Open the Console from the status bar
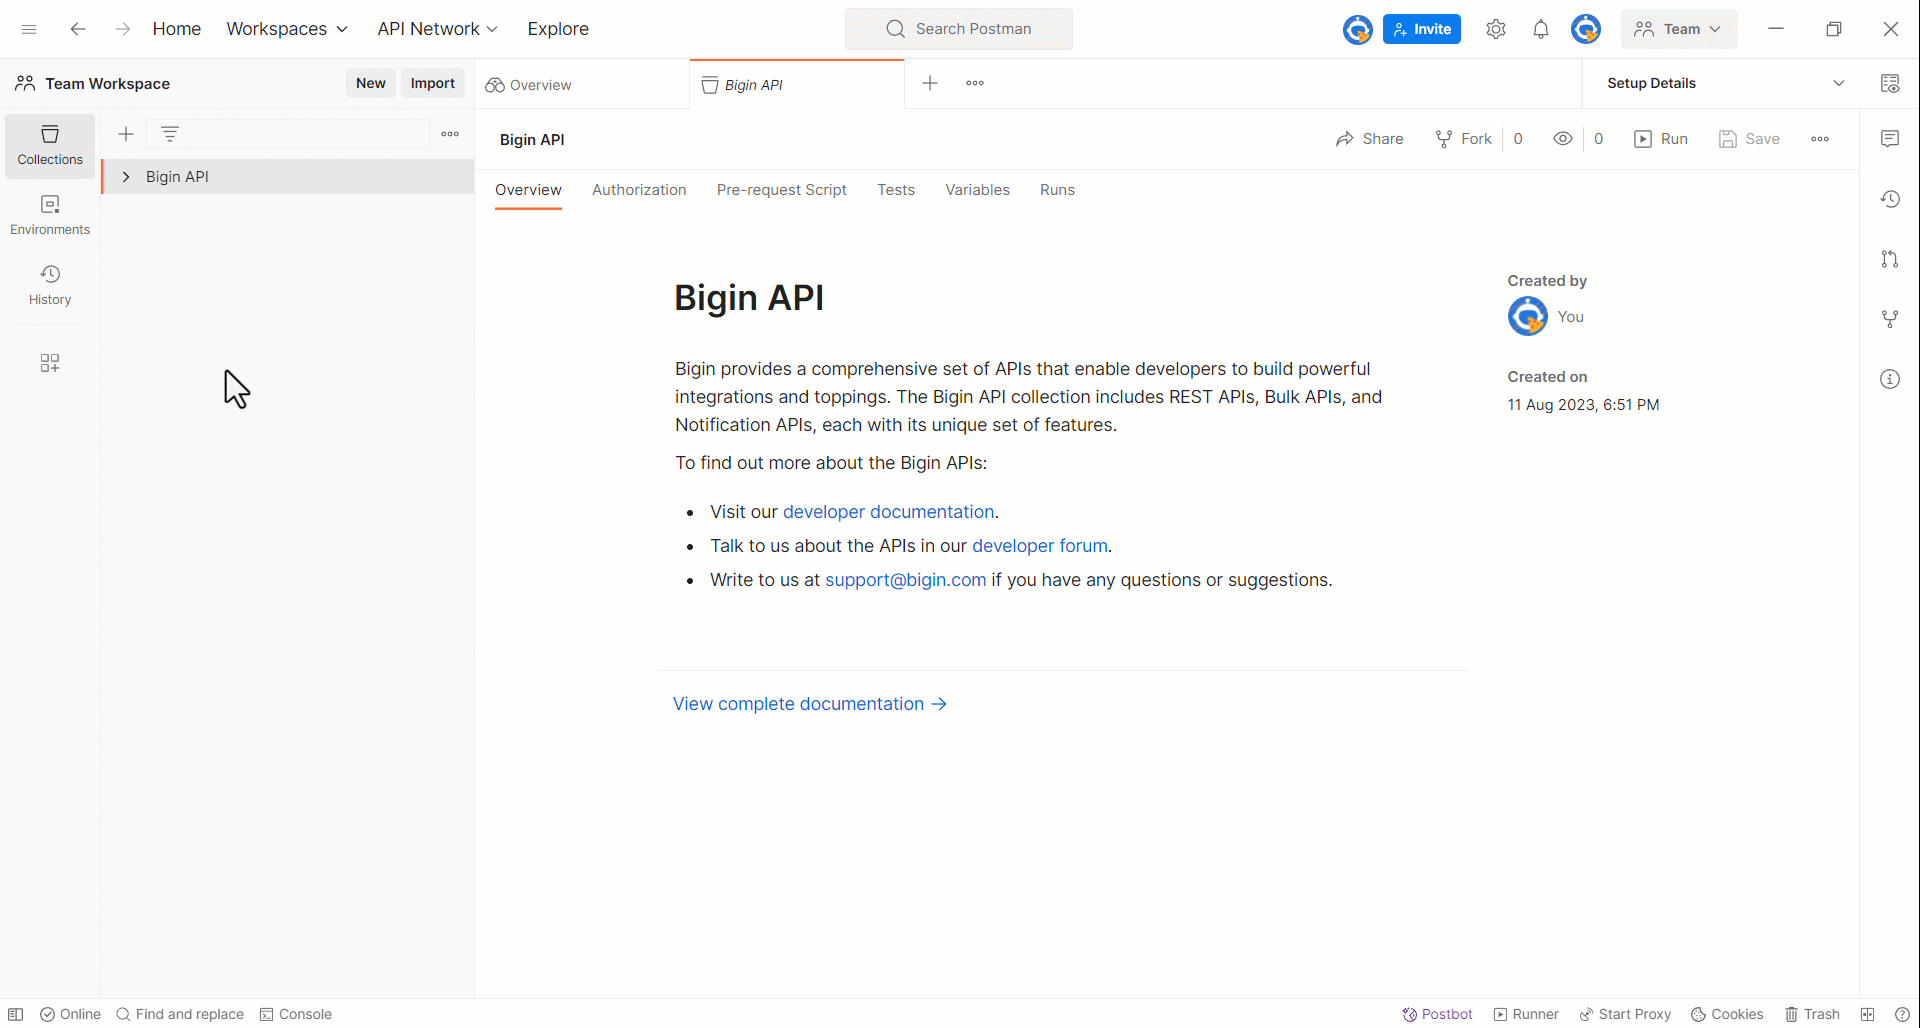This screenshot has height=1028, width=1920. tap(295, 1014)
